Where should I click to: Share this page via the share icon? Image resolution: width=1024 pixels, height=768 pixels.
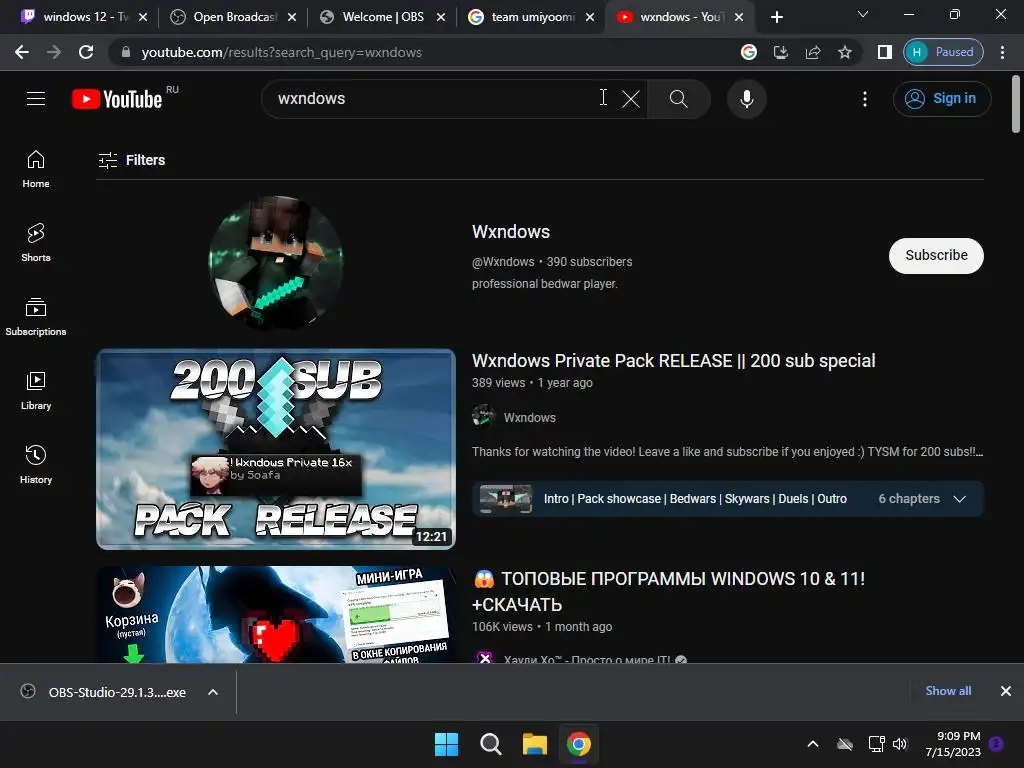(x=813, y=52)
